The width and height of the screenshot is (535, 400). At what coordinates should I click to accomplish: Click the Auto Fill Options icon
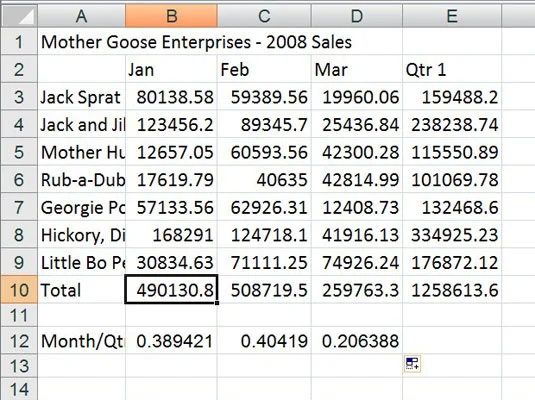click(x=412, y=364)
